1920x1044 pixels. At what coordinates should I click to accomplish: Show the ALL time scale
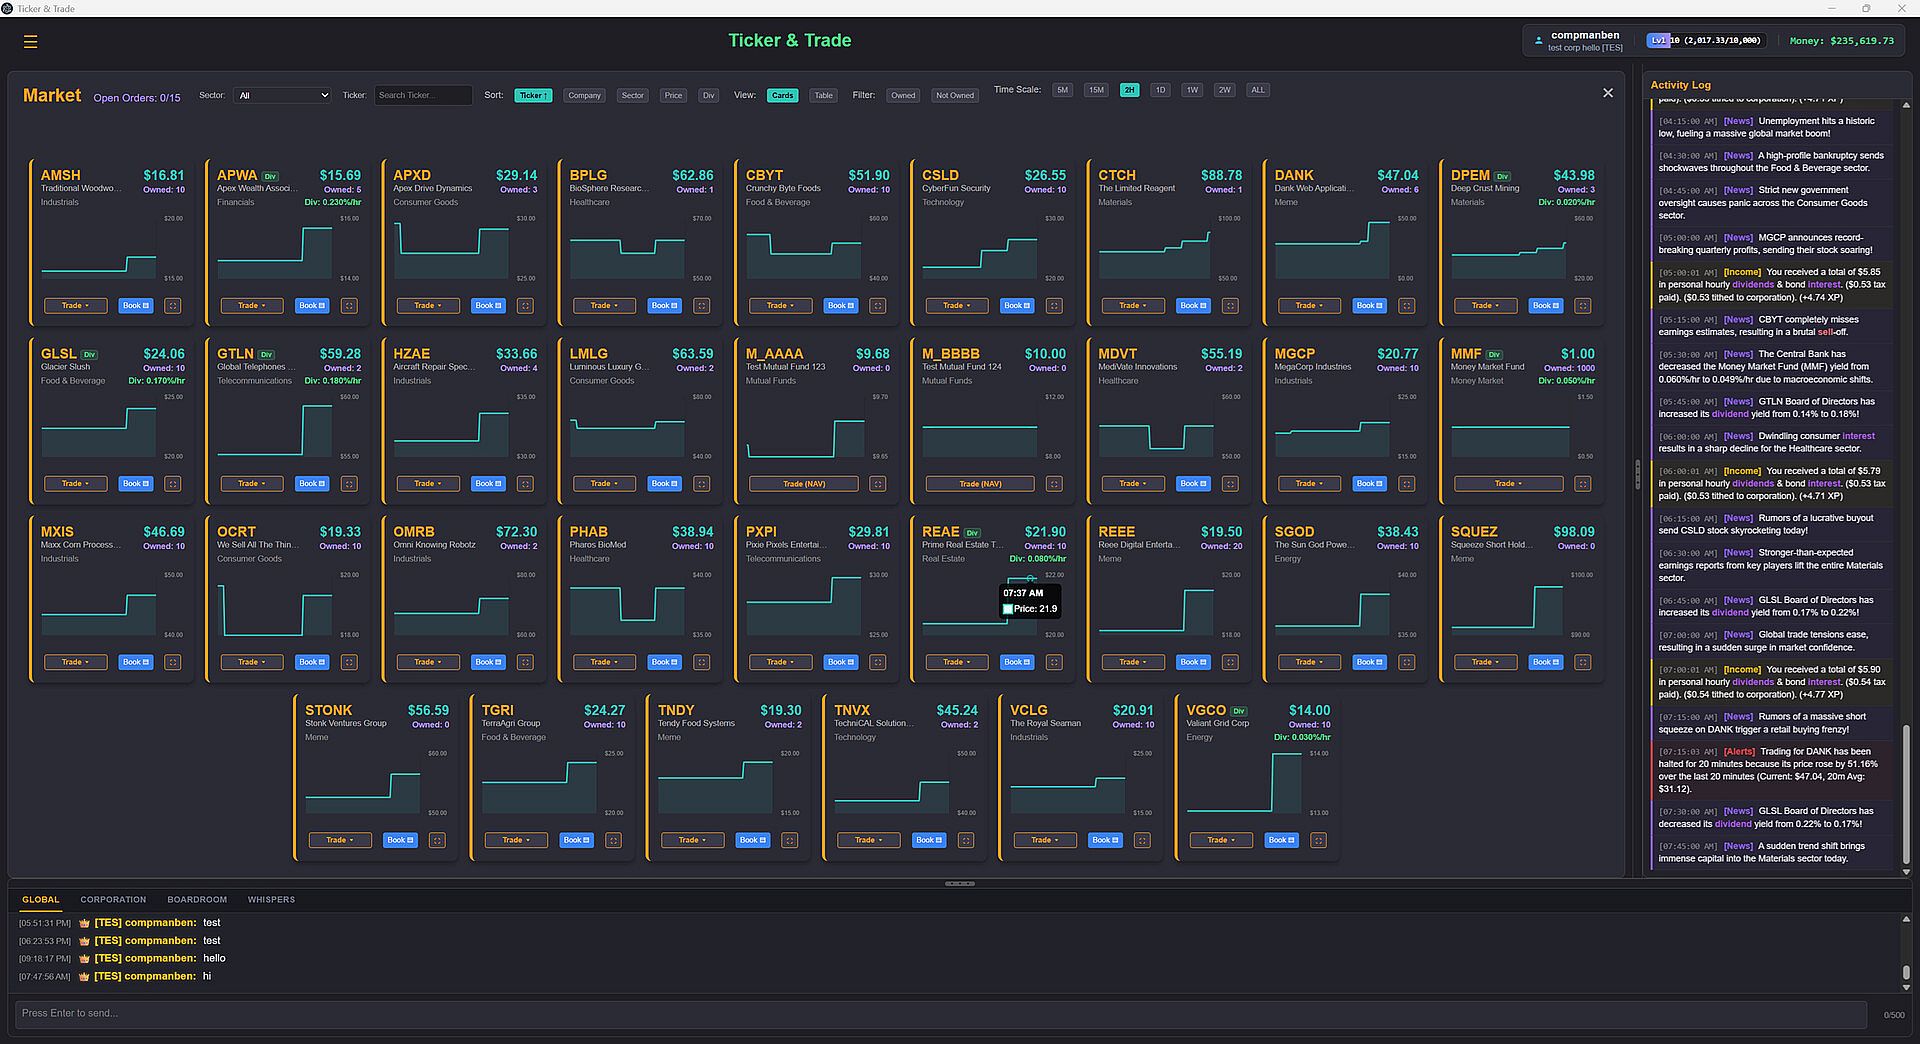1258,90
